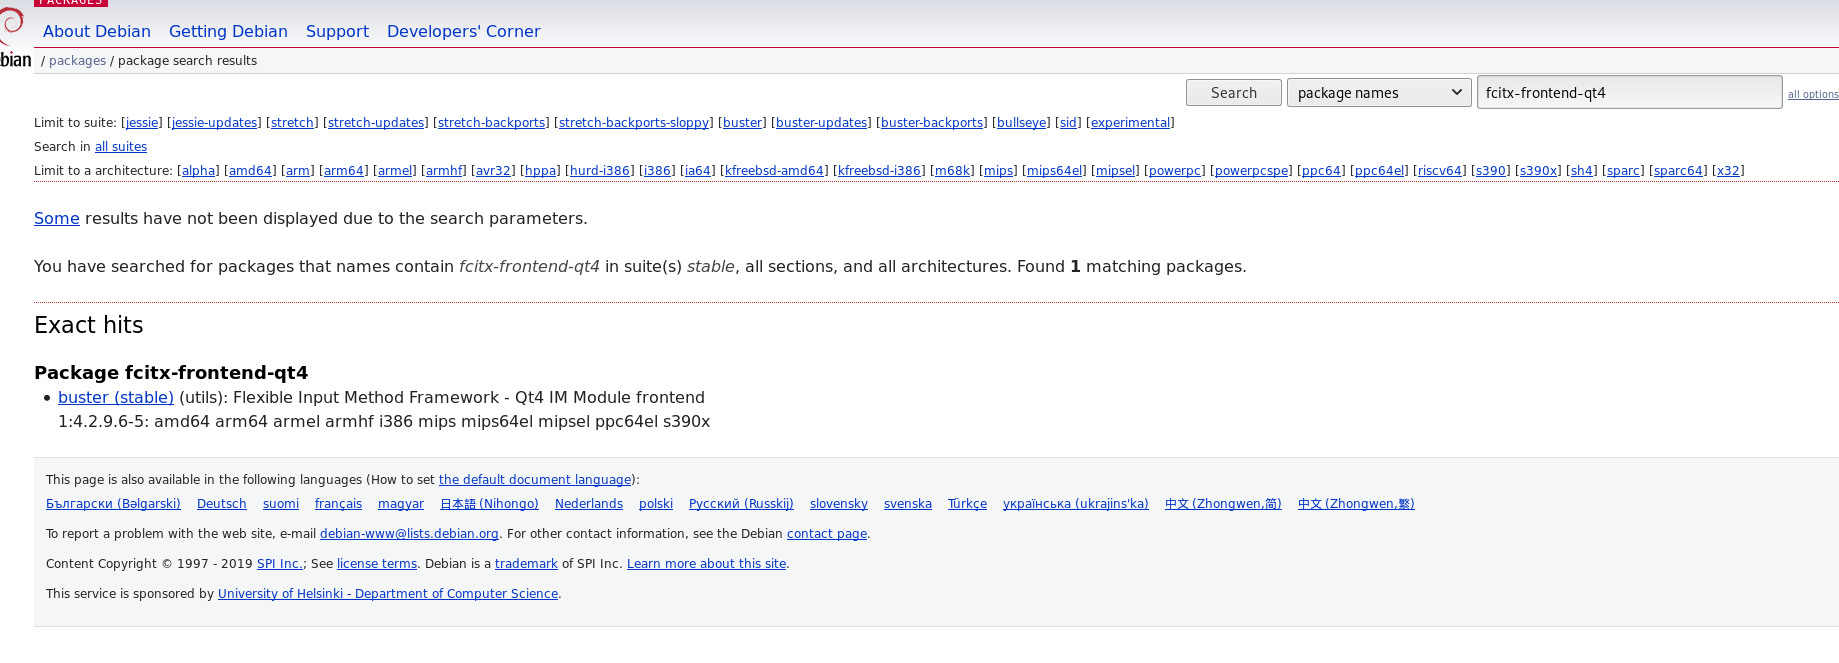Limit architecture to amd64

pos(250,171)
